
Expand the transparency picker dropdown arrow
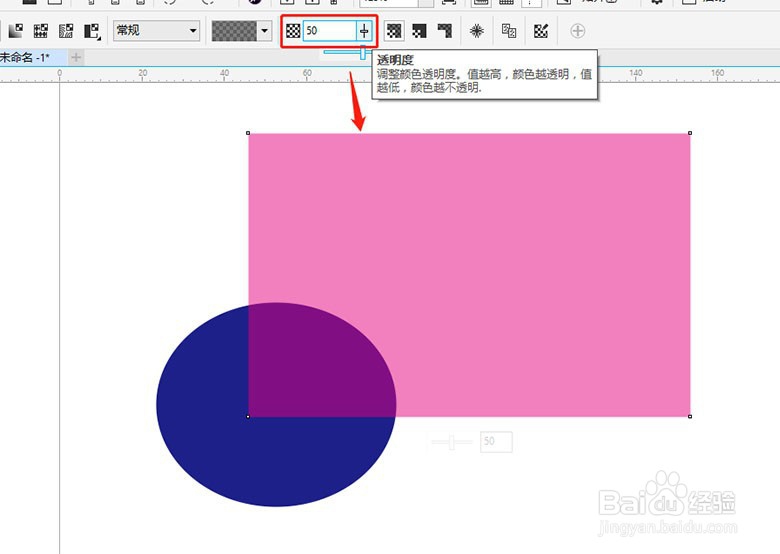[265, 31]
